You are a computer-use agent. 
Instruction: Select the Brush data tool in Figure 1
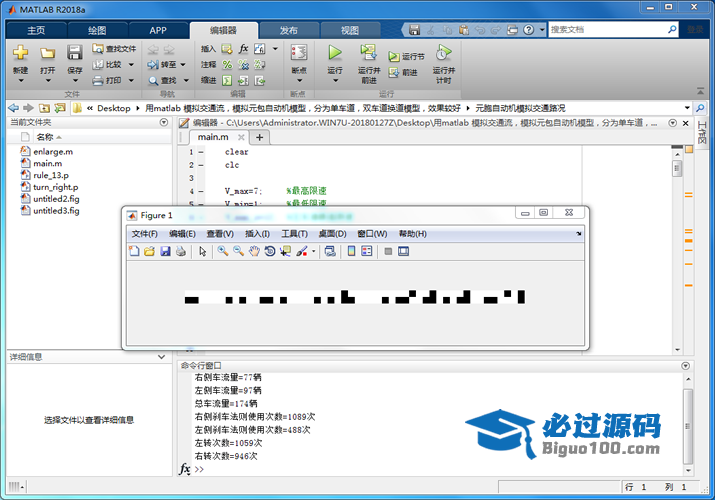(302, 251)
